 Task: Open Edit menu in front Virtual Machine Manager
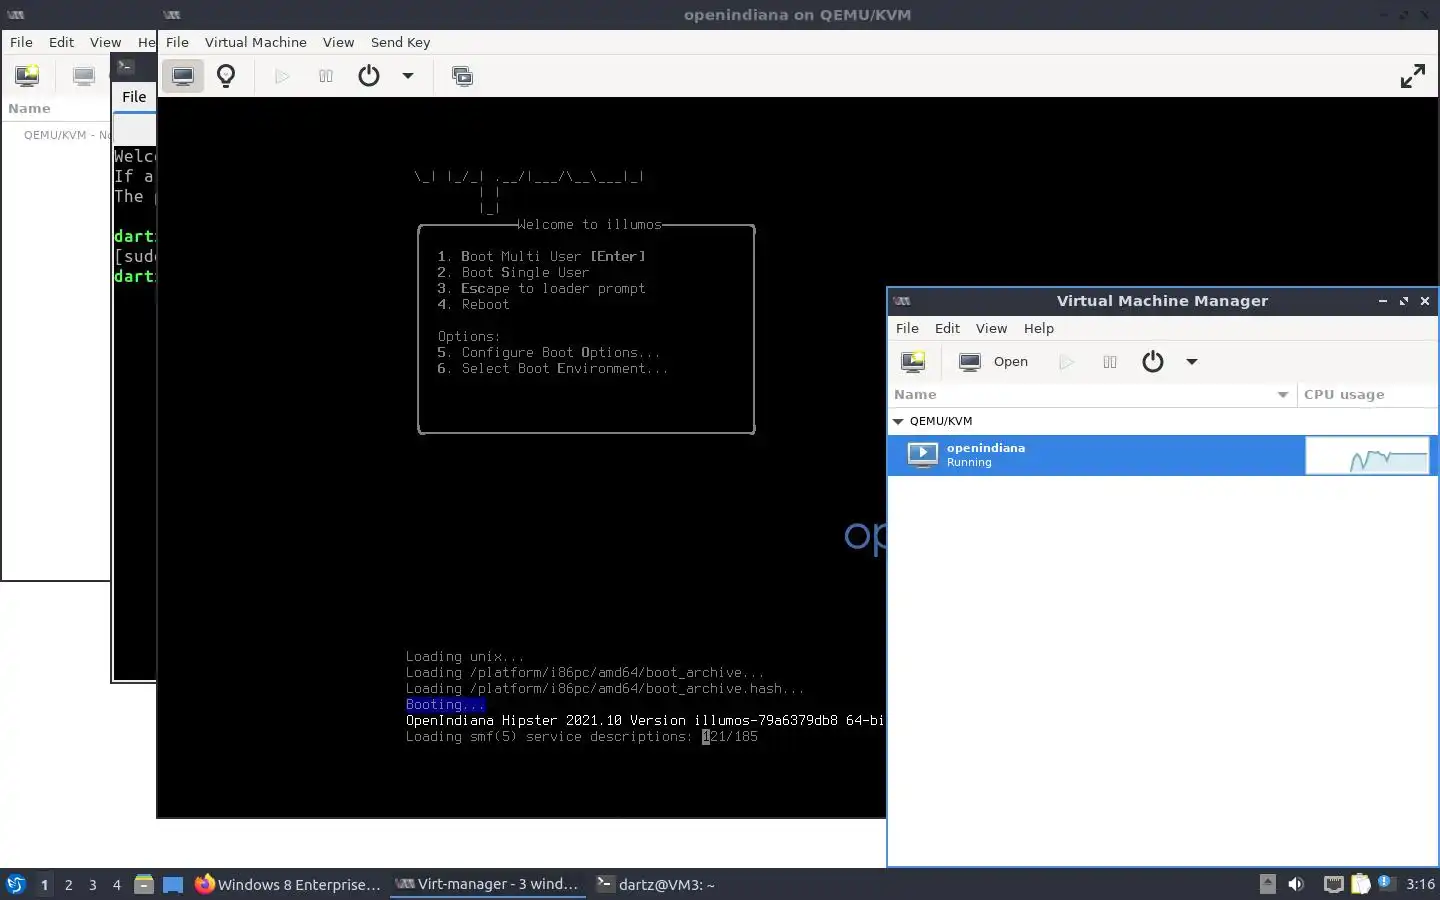947,328
